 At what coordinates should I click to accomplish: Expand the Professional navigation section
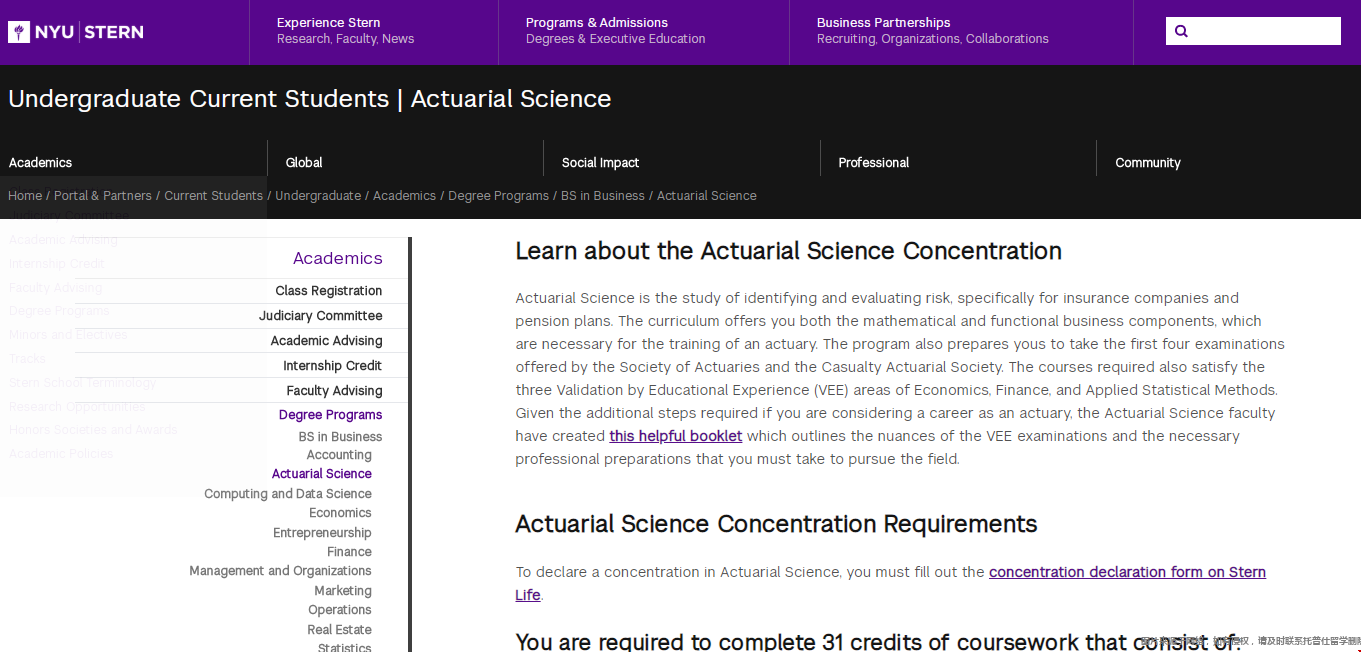click(x=873, y=162)
